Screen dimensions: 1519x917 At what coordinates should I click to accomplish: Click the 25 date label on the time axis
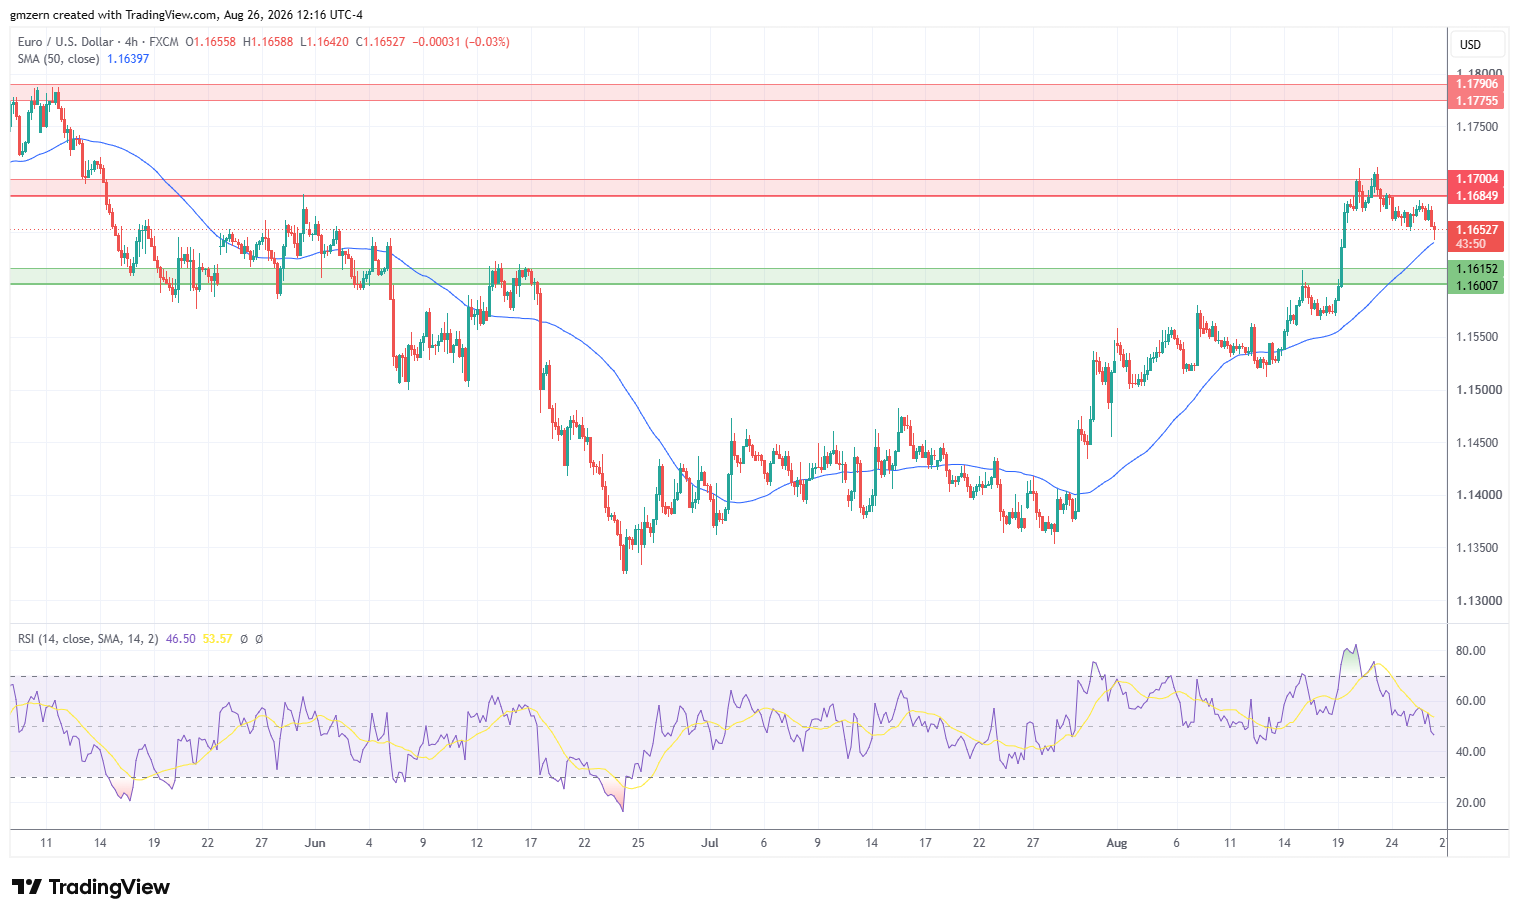[638, 843]
